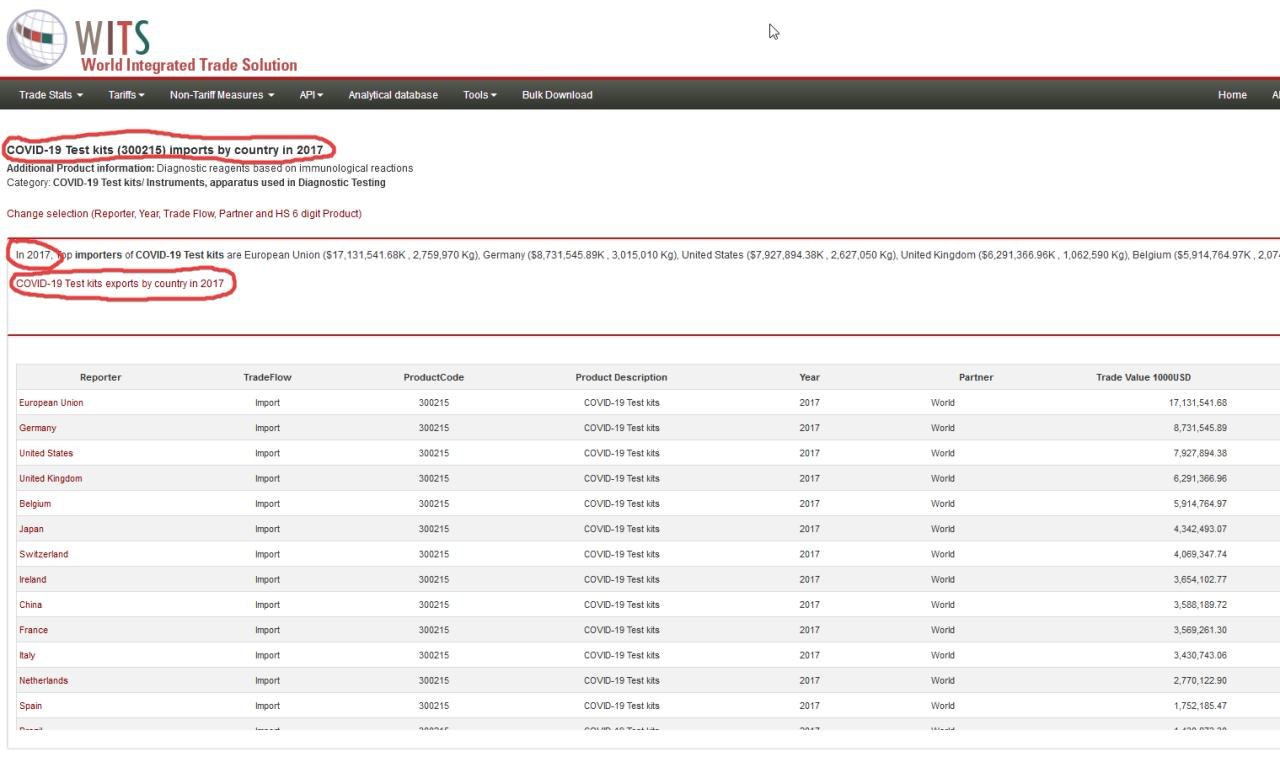
Task: Go to Analytical database
Action: [x=393, y=95]
